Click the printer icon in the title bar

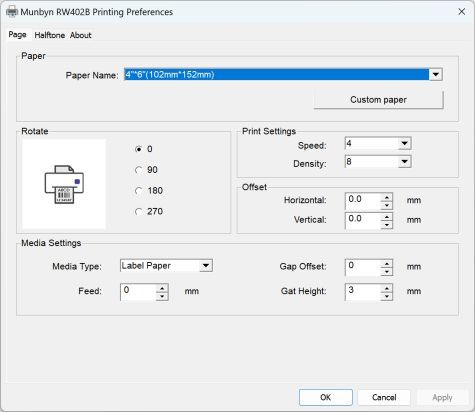click(x=12, y=12)
